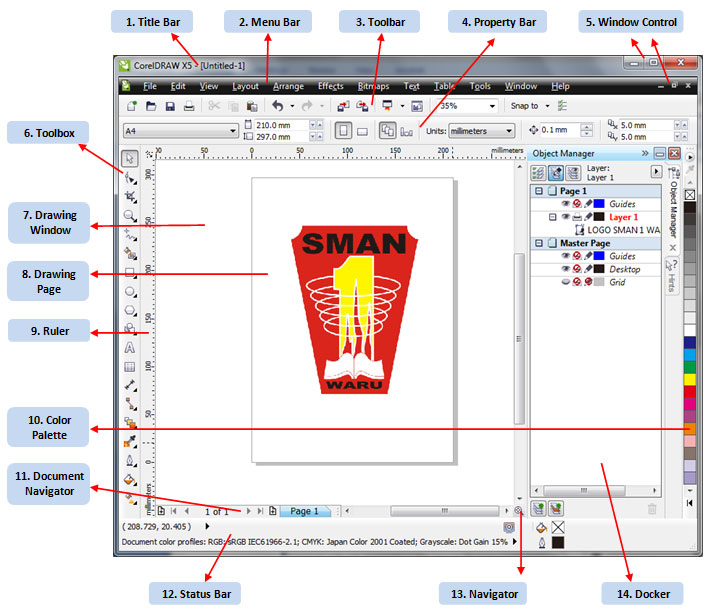Click the New document icon
Image resolution: width=711 pixels, height=616 pixels.
coord(132,106)
